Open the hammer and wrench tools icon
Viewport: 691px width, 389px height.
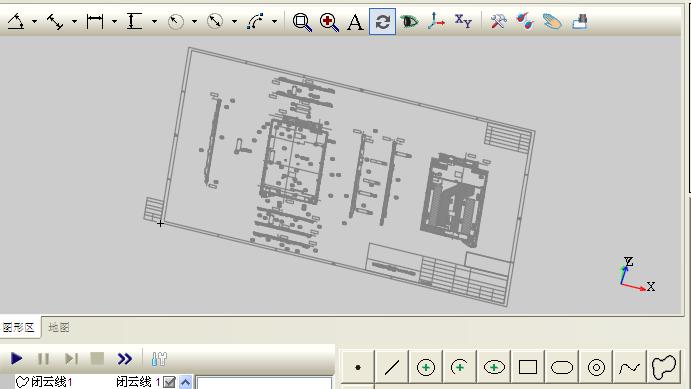498,21
